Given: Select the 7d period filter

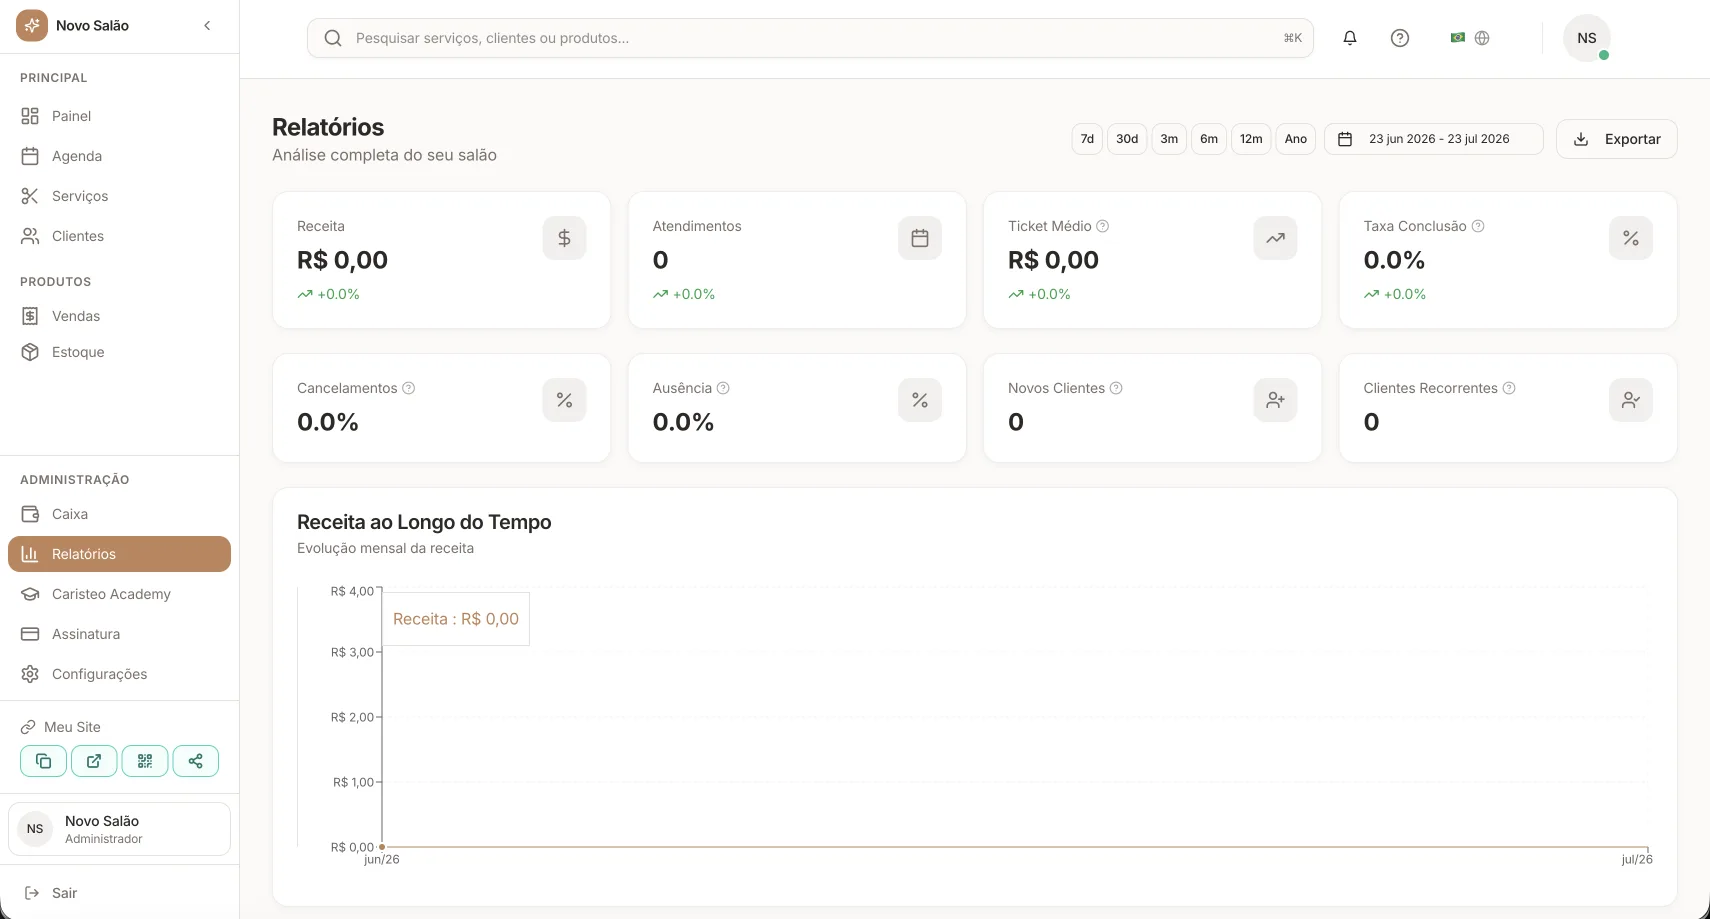Looking at the screenshot, I should click(1087, 139).
